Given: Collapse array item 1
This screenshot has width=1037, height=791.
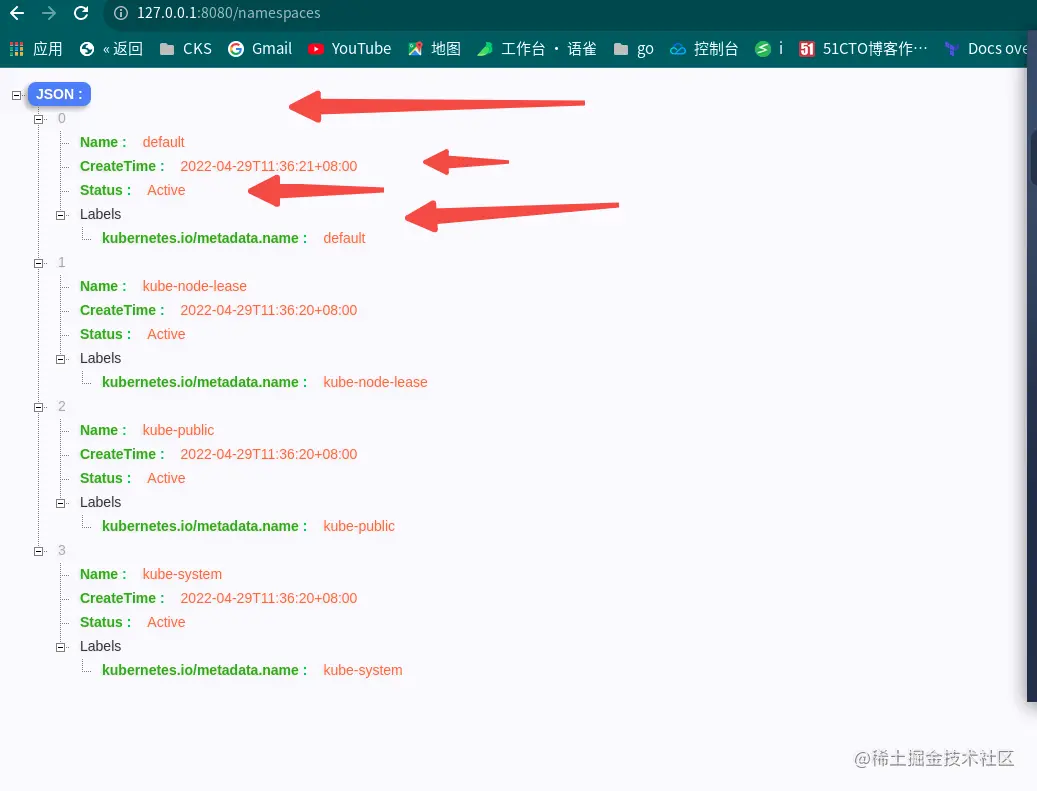Looking at the screenshot, I should 38,263.
